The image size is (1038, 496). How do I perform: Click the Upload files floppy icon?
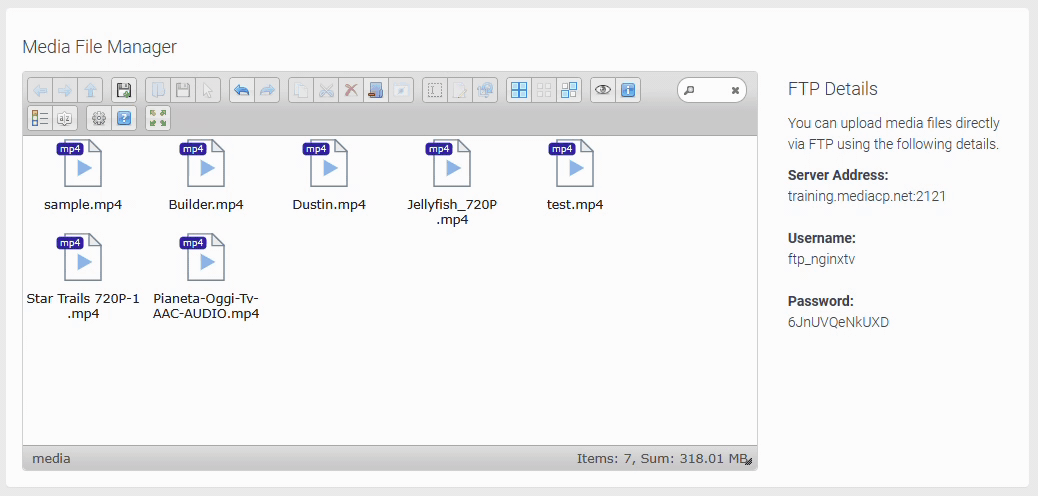coord(124,90)
